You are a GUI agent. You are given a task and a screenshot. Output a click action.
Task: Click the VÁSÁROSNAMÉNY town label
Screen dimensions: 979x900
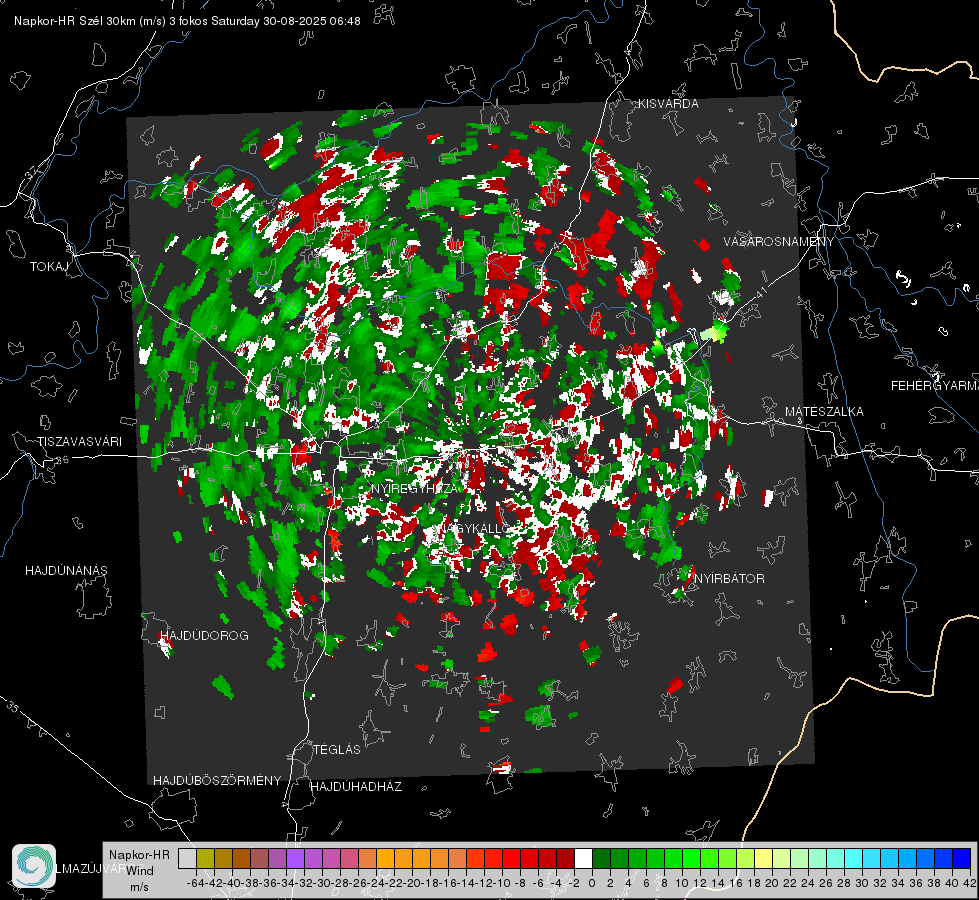click(x=779, y=242)
